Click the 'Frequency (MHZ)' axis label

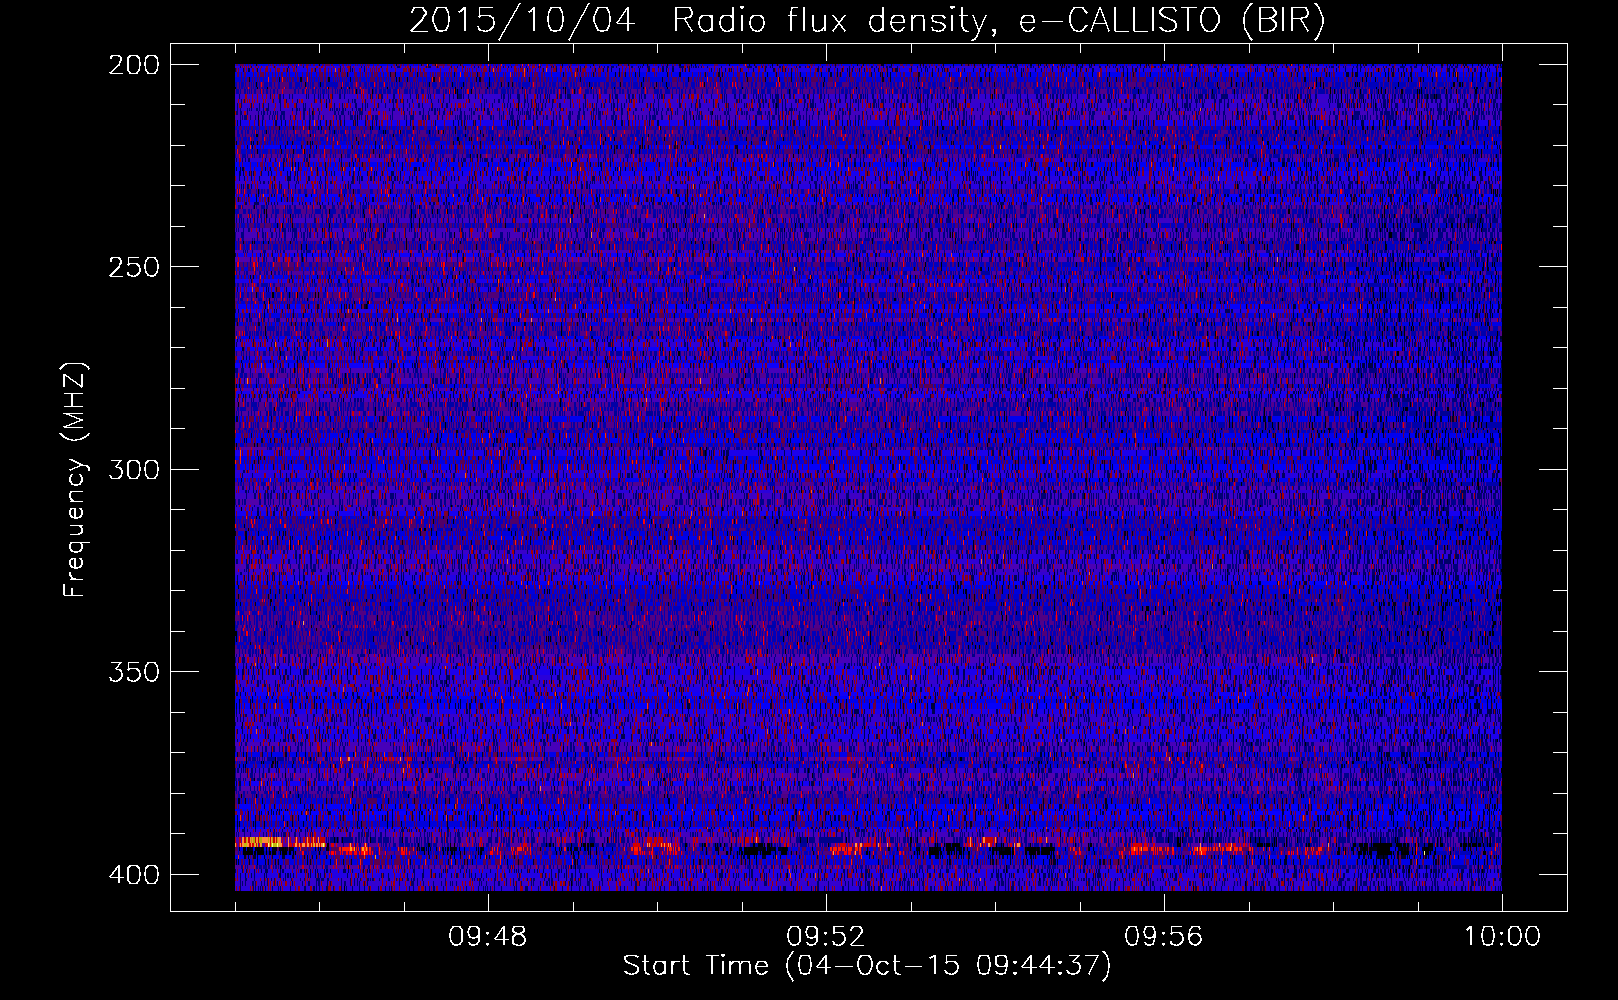[75, 479]
